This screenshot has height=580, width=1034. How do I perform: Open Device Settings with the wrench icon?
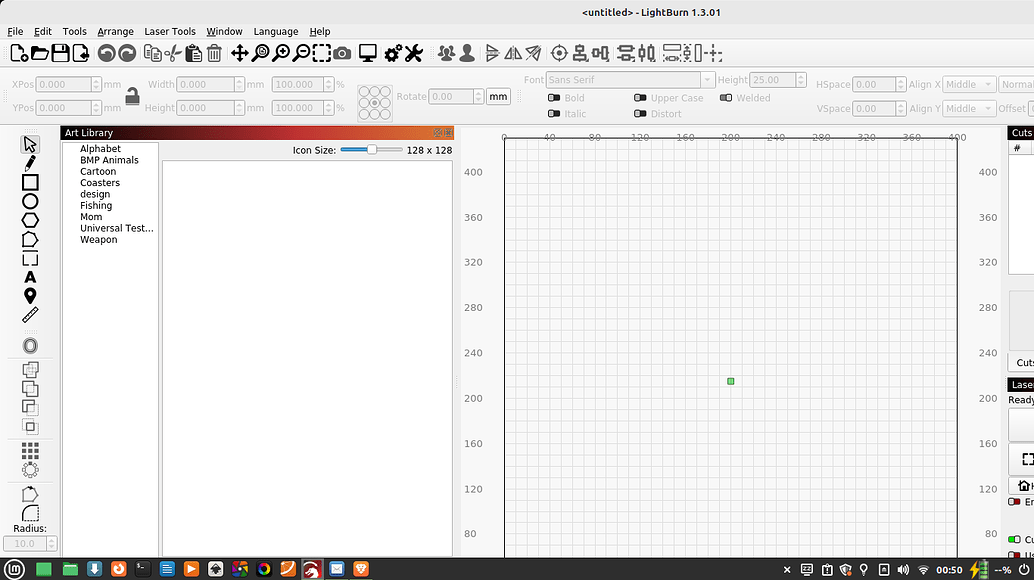[x=414, y=52]
